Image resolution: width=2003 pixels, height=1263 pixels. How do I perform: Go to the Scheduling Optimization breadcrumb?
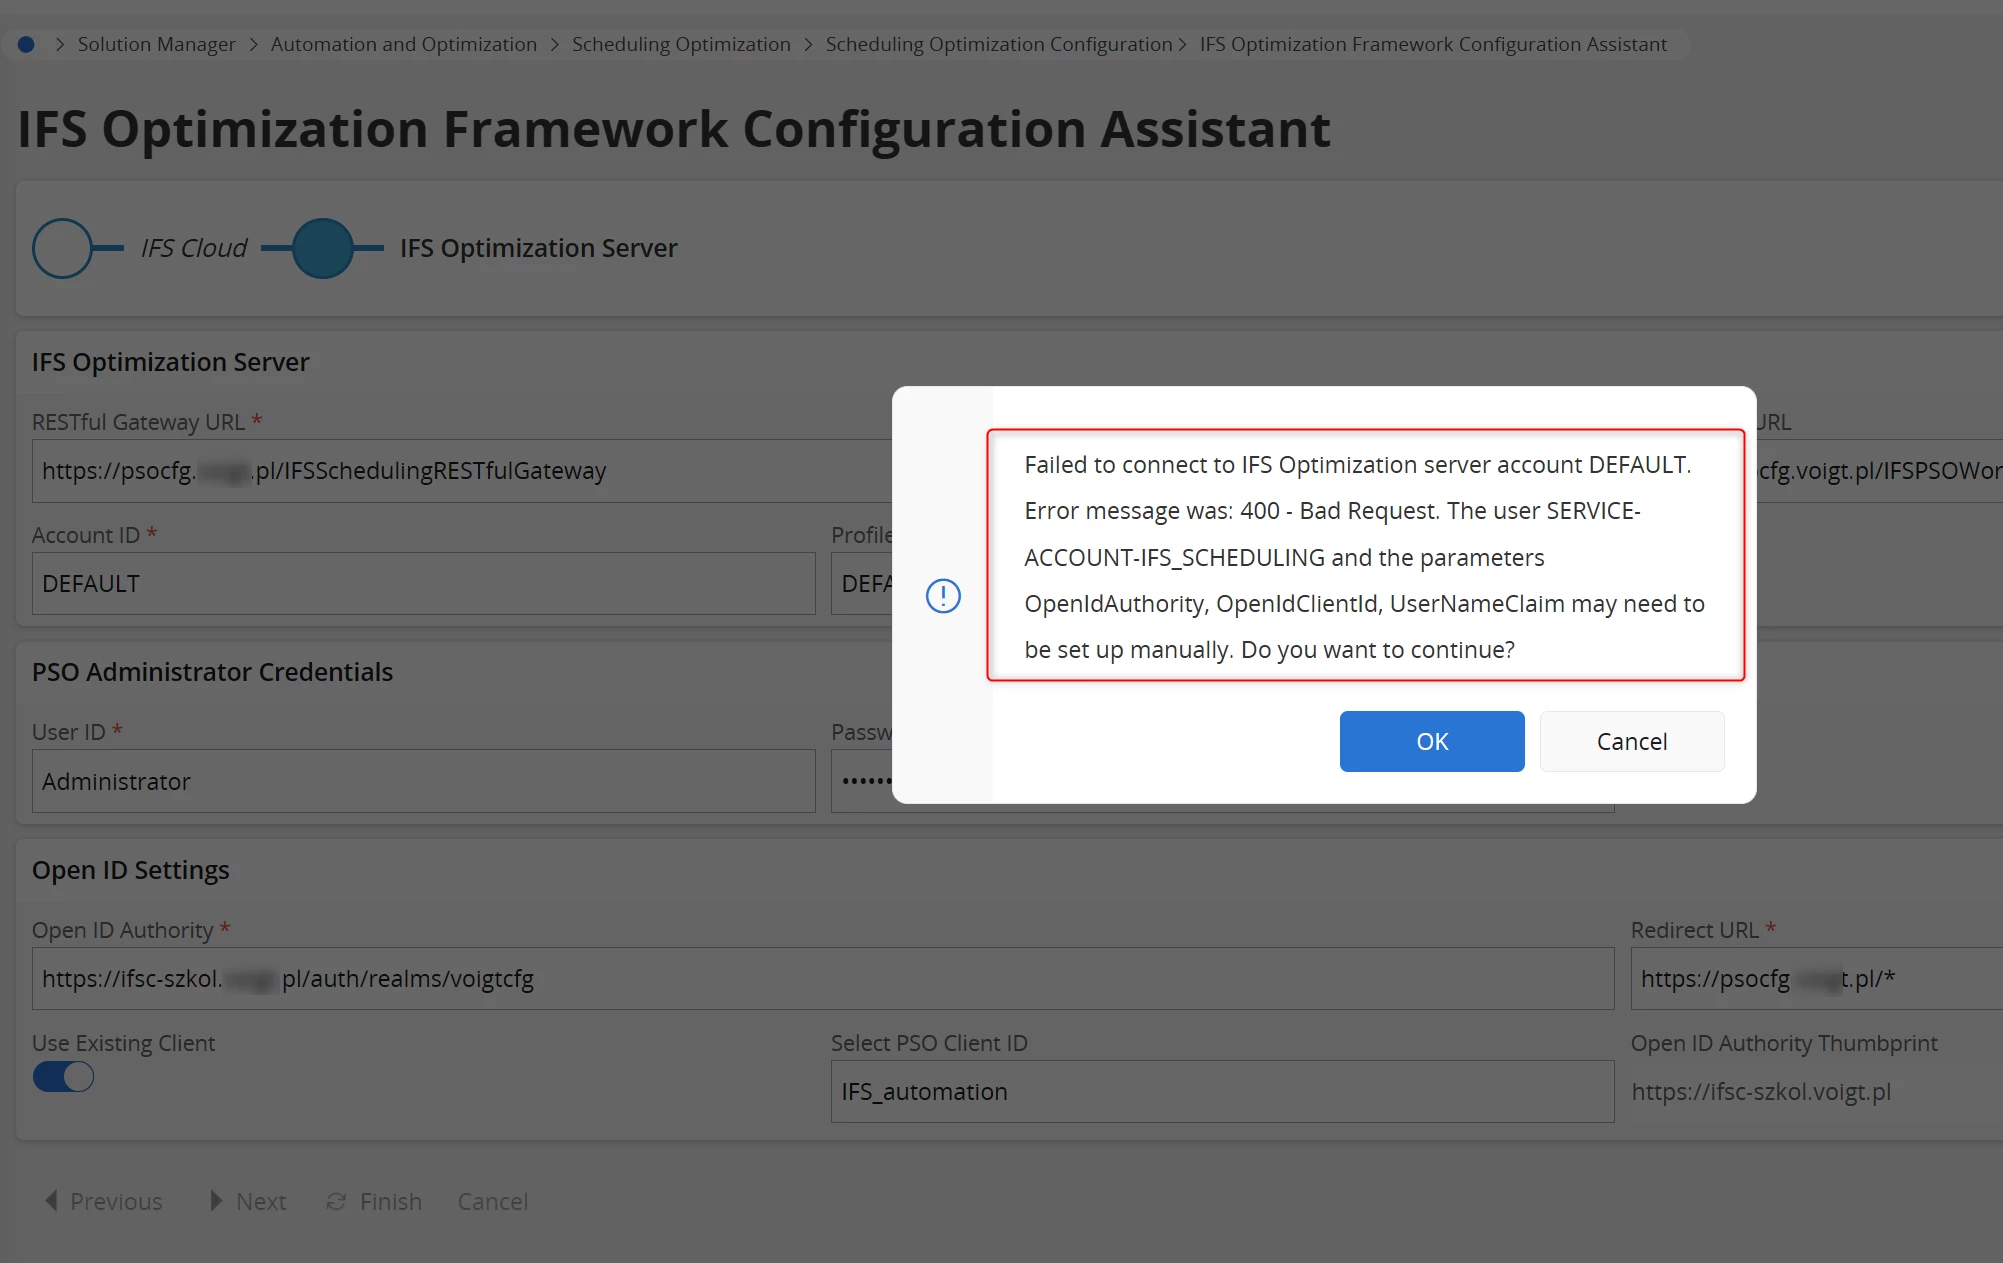pyautogui.click(x=681, y=44)
